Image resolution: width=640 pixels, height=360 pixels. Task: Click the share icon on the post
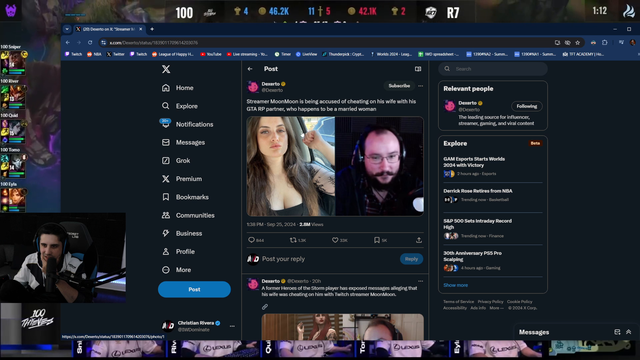419,240
